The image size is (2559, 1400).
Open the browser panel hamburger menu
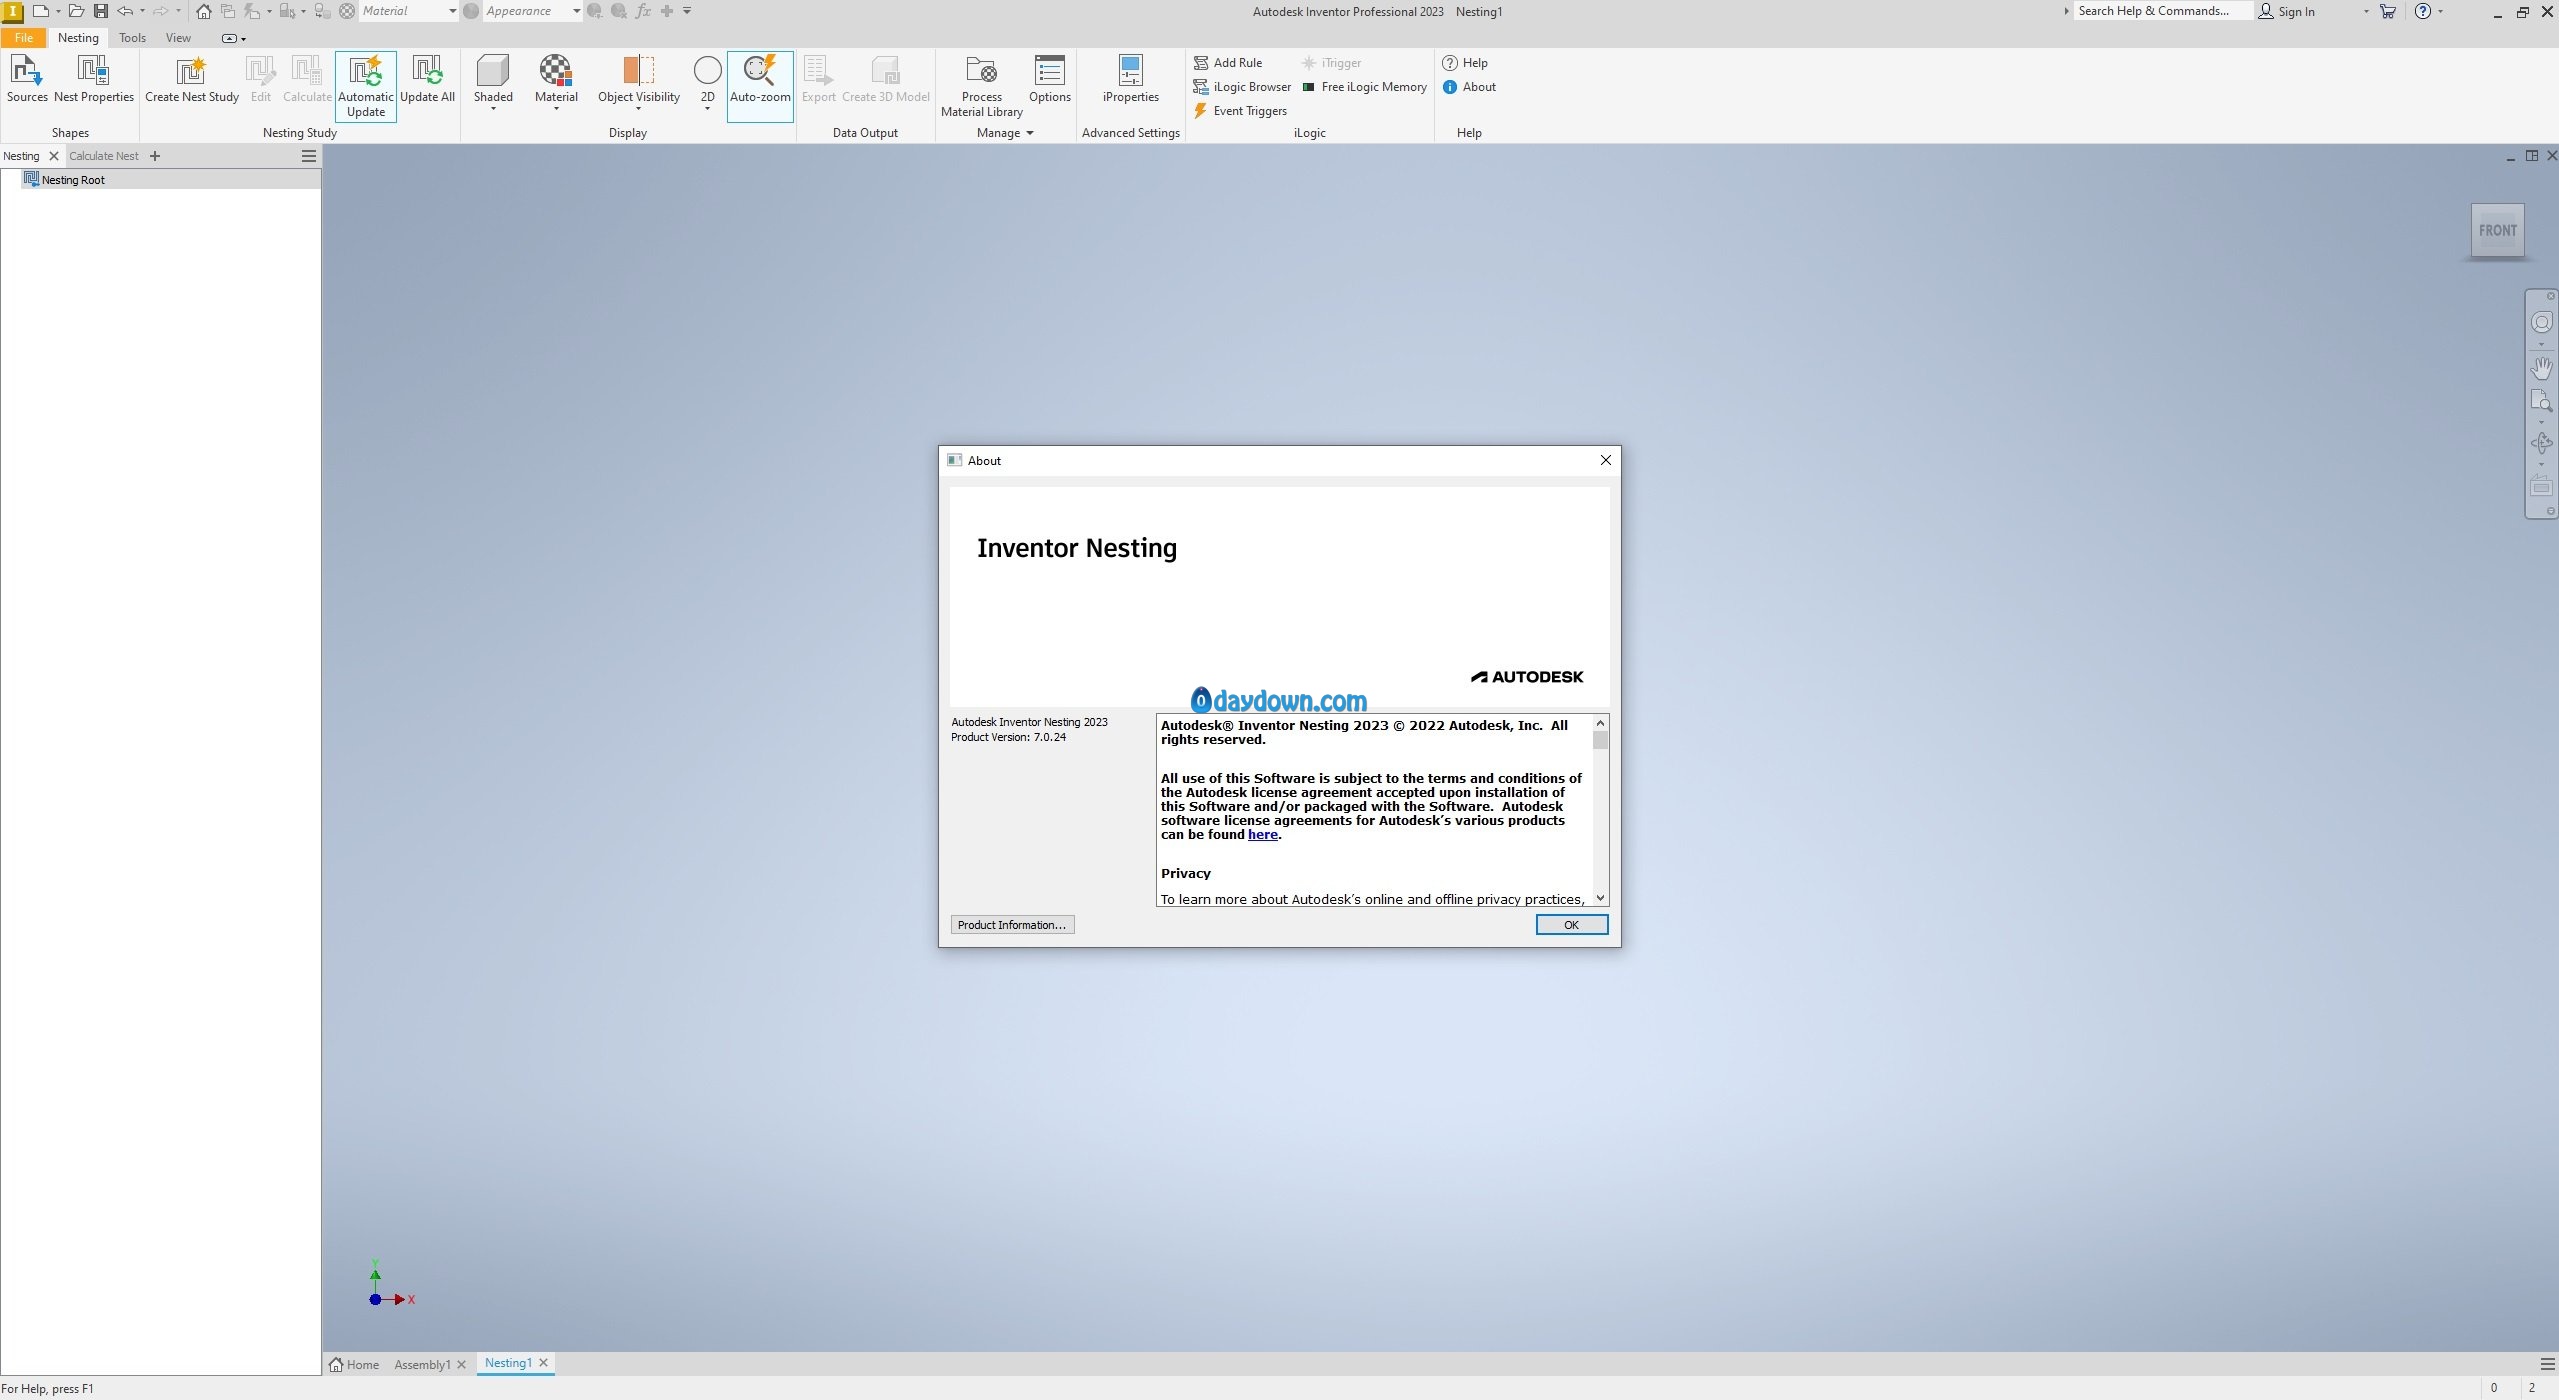(309, 156)
